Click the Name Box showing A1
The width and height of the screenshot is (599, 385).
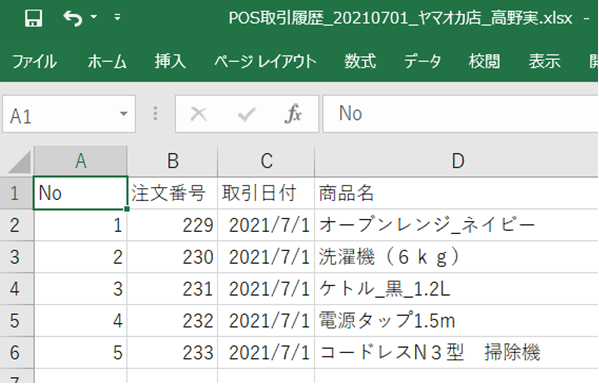click(60, 114)
